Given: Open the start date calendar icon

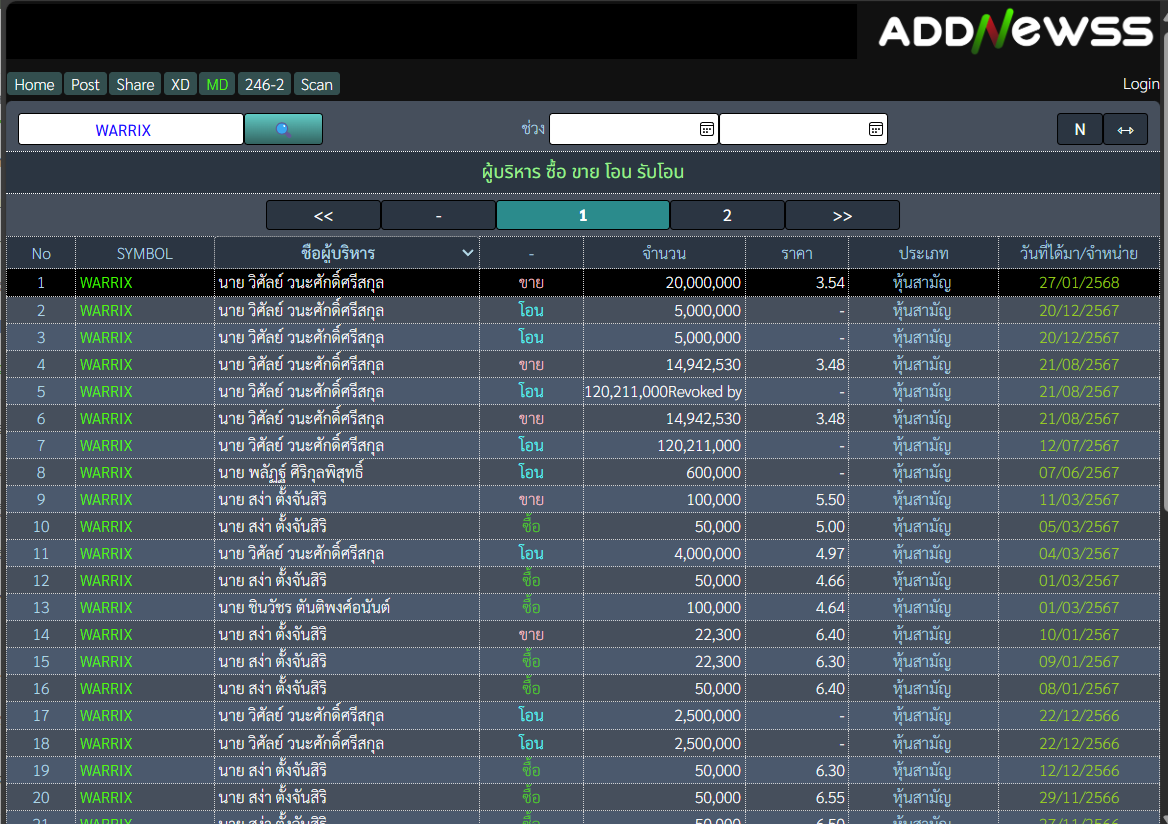Looking at the screenshot, I should click(706, 130).
